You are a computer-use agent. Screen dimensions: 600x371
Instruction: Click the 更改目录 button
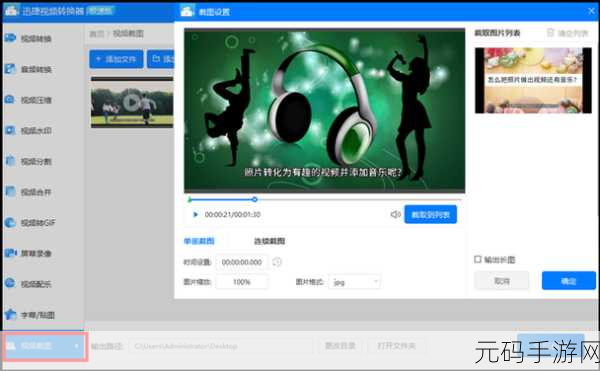[x=340, y=346]
